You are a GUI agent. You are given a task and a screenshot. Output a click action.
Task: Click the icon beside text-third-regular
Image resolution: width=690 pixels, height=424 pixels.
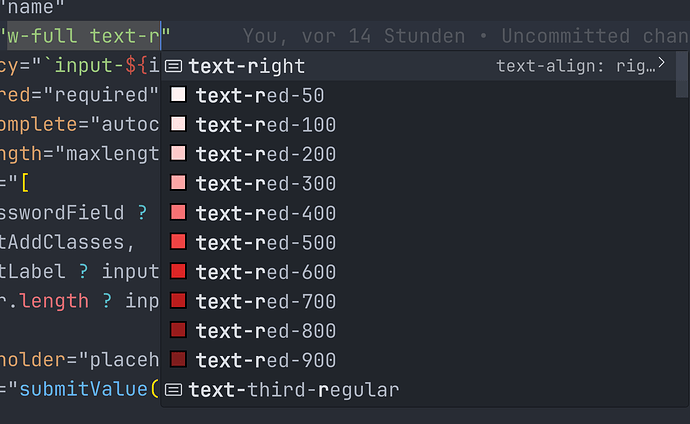click(174, 390)
